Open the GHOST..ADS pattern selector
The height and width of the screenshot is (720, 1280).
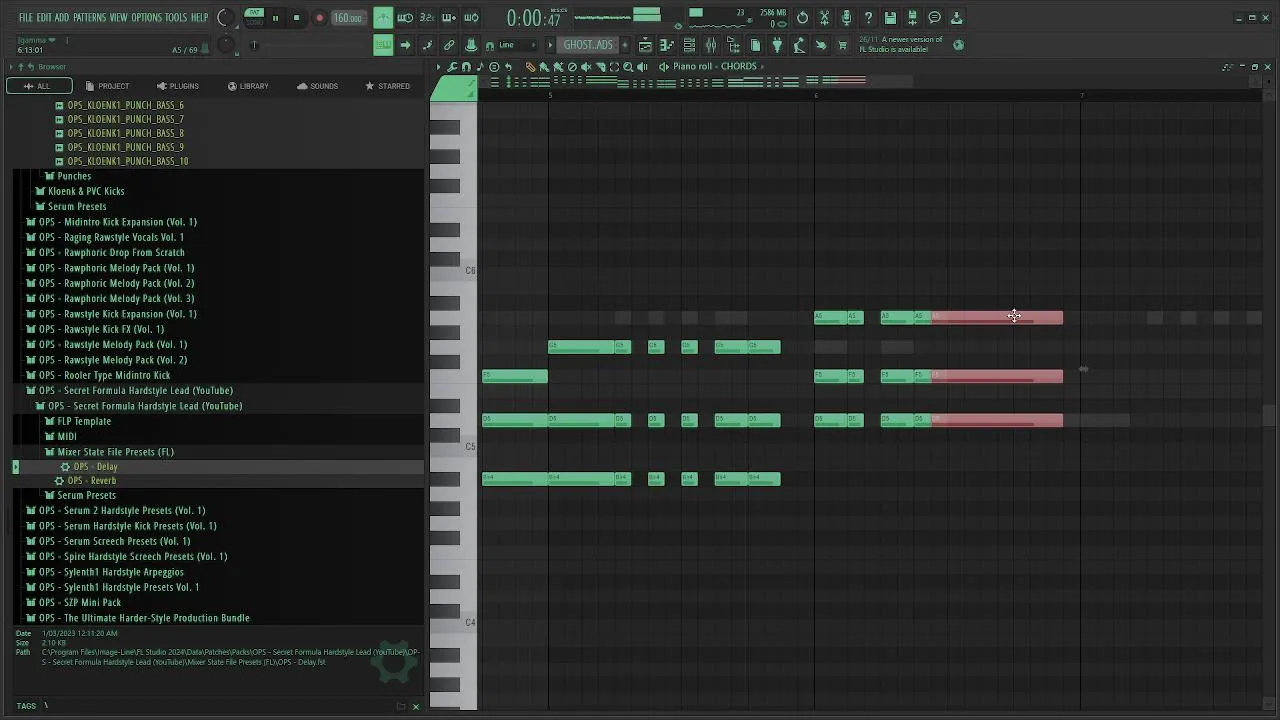(588, 45)
